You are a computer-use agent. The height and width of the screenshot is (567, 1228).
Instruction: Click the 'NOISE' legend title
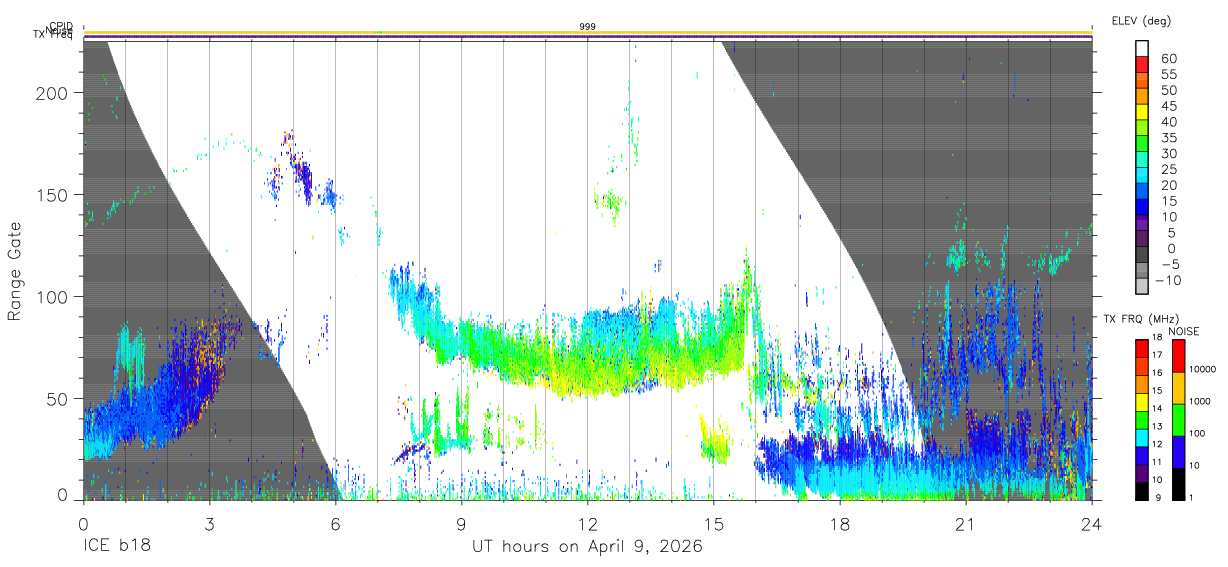pos(1184,331)
